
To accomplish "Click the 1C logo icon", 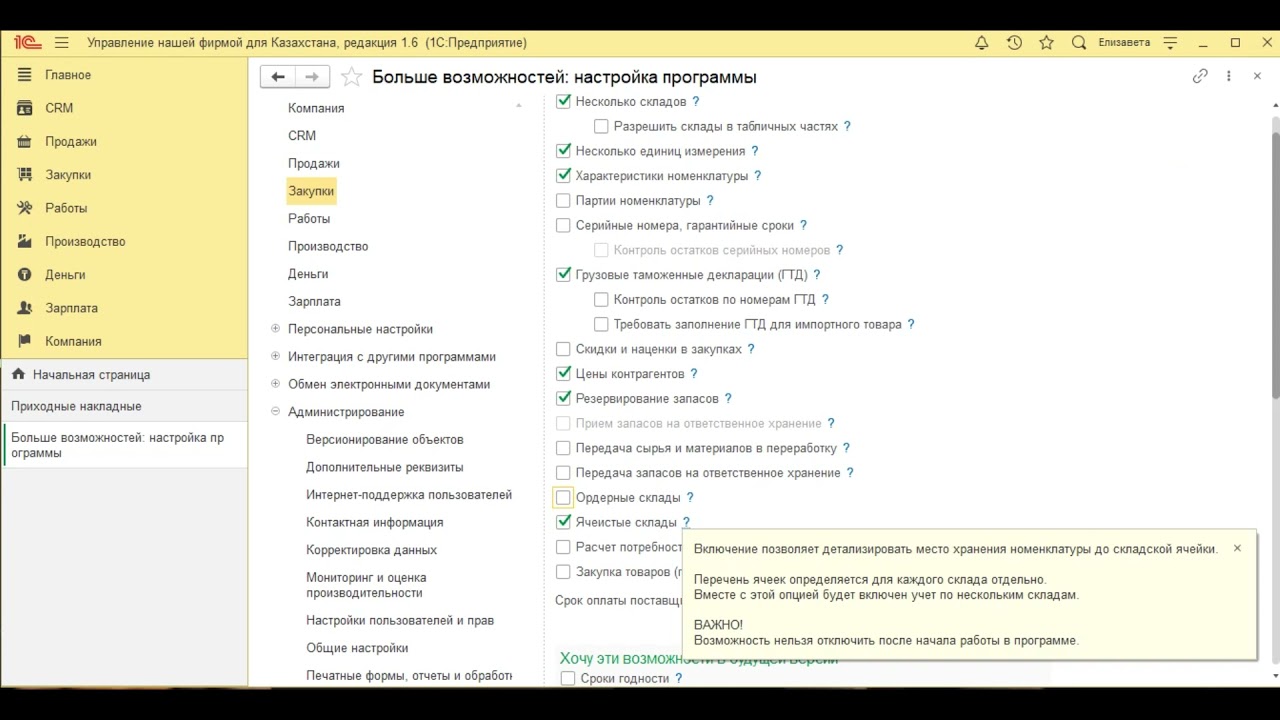I will (27, 42).
